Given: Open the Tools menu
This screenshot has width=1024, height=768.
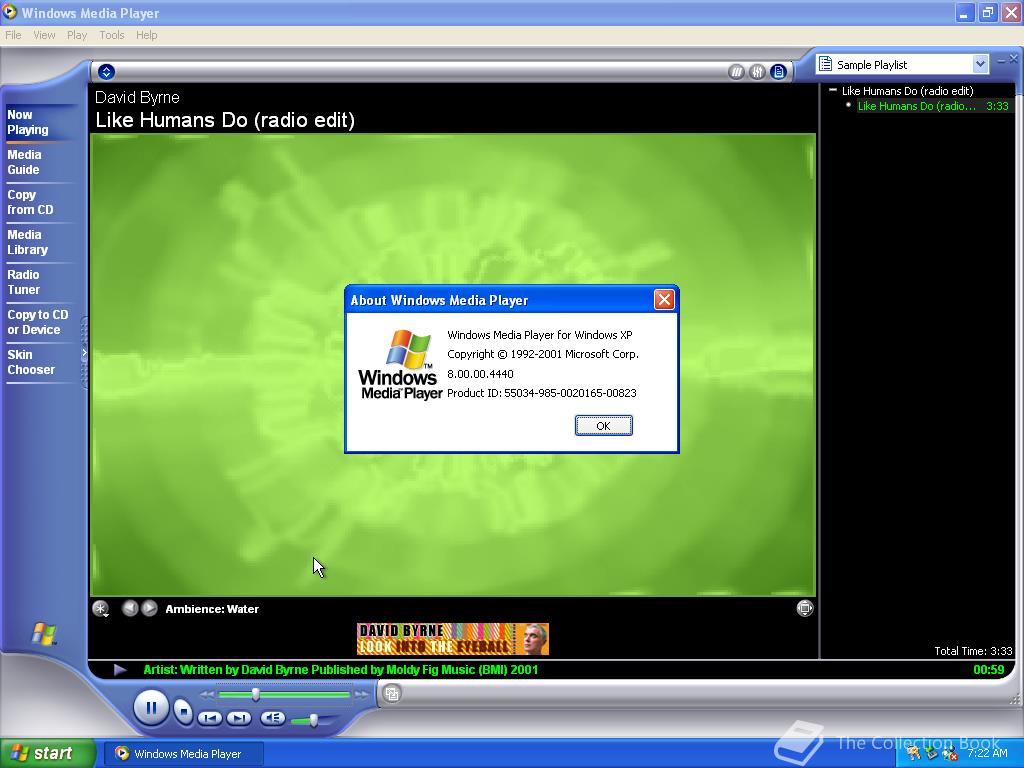Looking at the screenshot, I should (112, 35).
